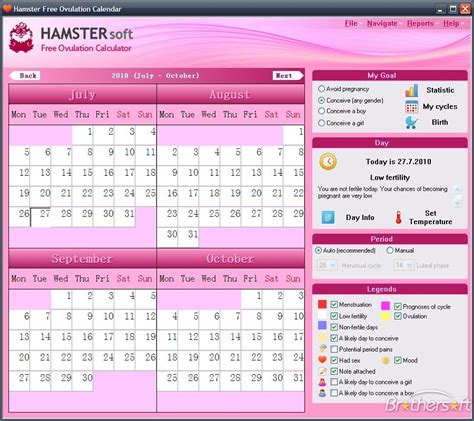Select Conceive a boy goal
The height and width of the screenshot is (421, 474).
pyautogui.click(x=321, y=111)
